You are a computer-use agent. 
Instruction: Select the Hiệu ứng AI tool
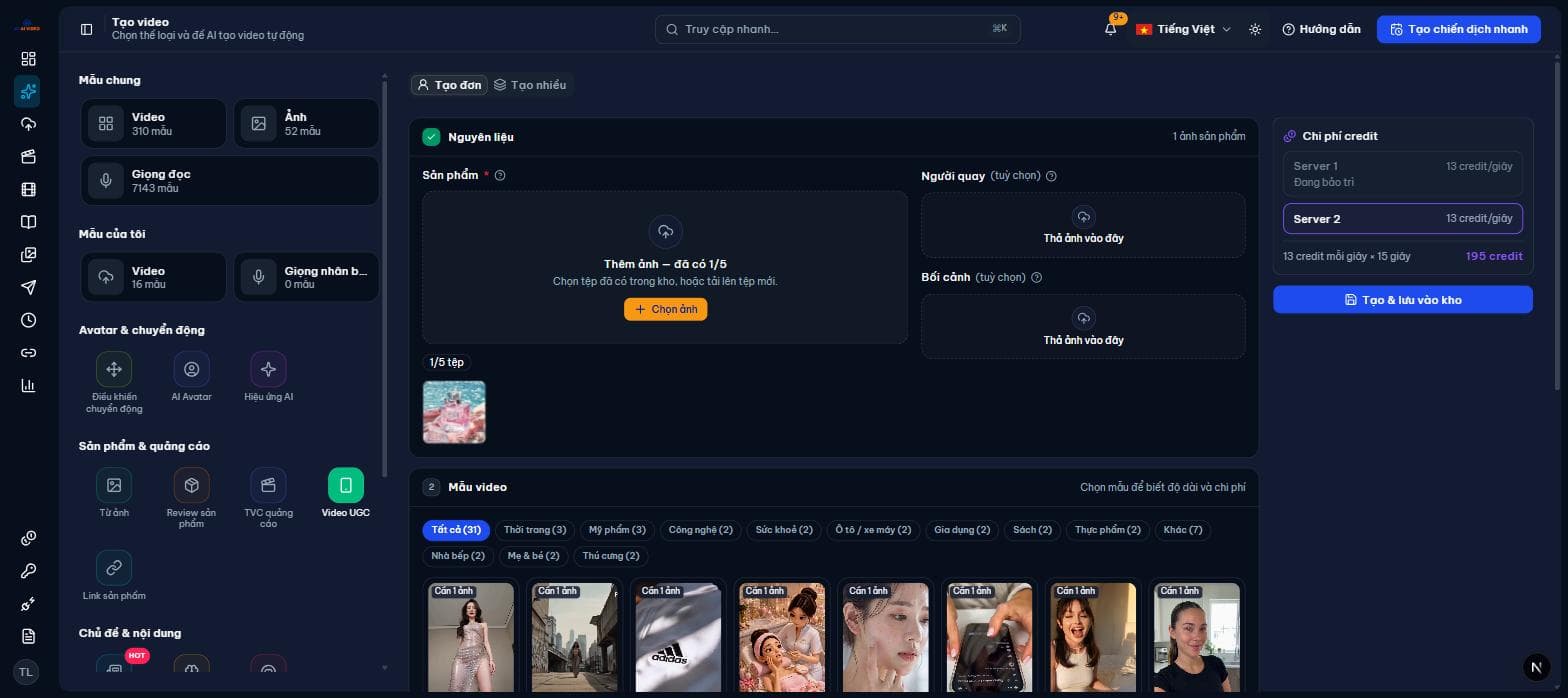click(x=268, y=377)
